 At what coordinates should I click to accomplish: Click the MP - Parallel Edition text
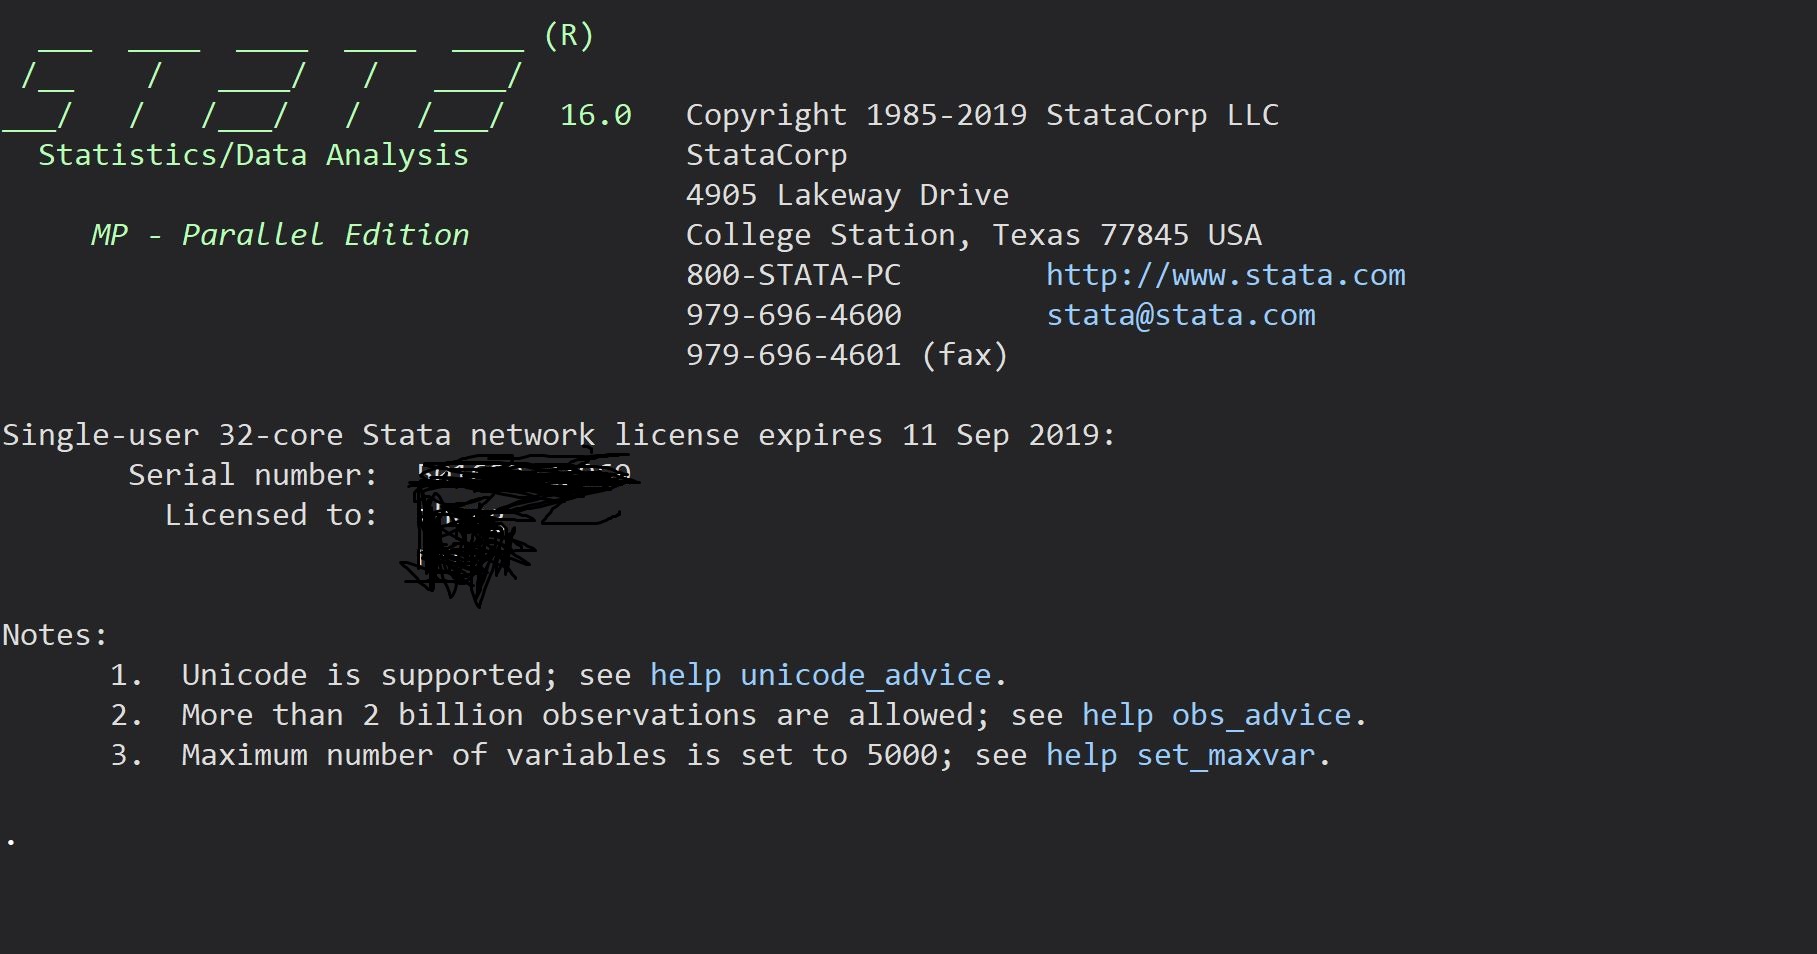(279, 235)
